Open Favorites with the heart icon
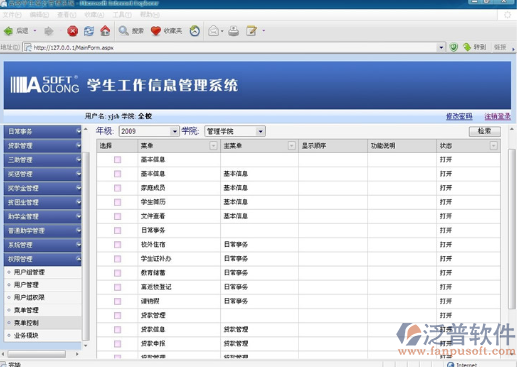The width and height of the screenshot is (526, 367). (x=156, y=31)
